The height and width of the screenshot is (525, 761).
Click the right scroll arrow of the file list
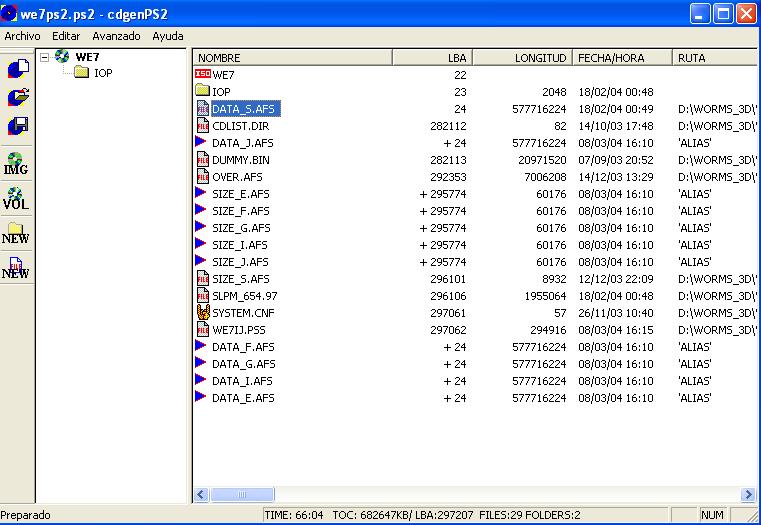coord(748,494)
